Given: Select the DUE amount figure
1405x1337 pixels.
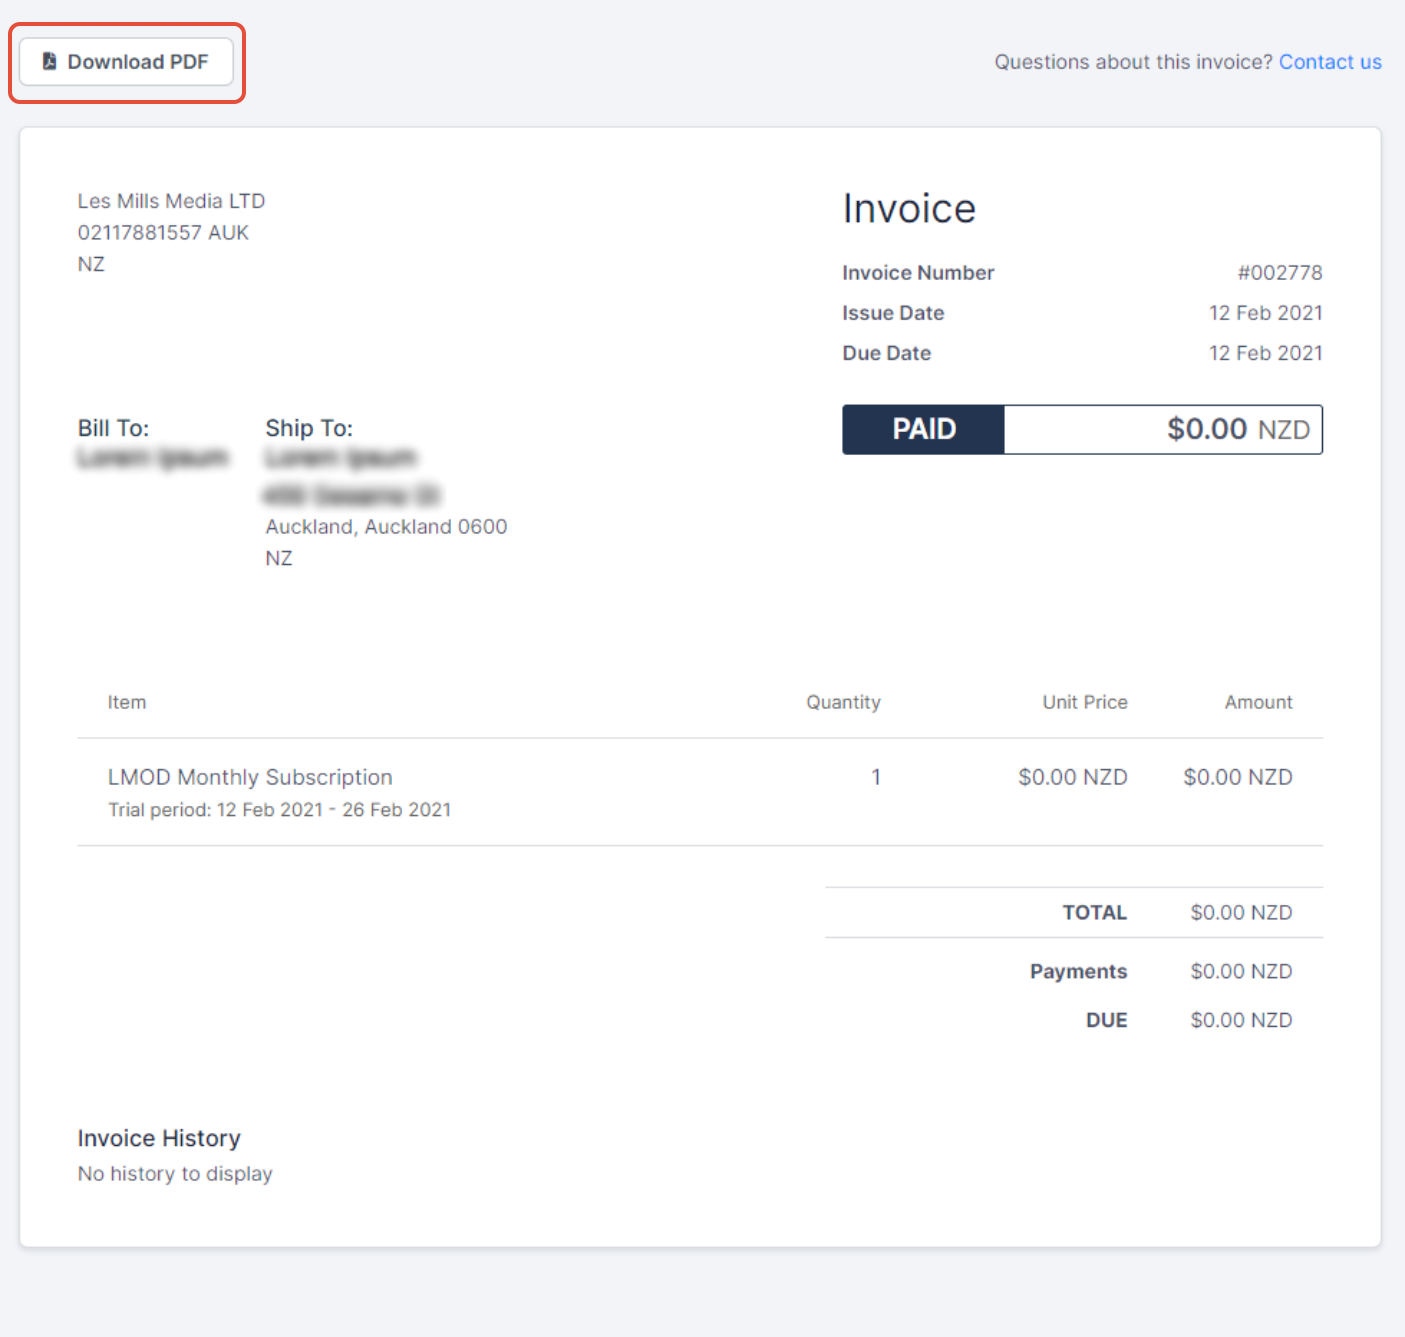Looking at the screenshot, I should (x=1240, y=1019).
